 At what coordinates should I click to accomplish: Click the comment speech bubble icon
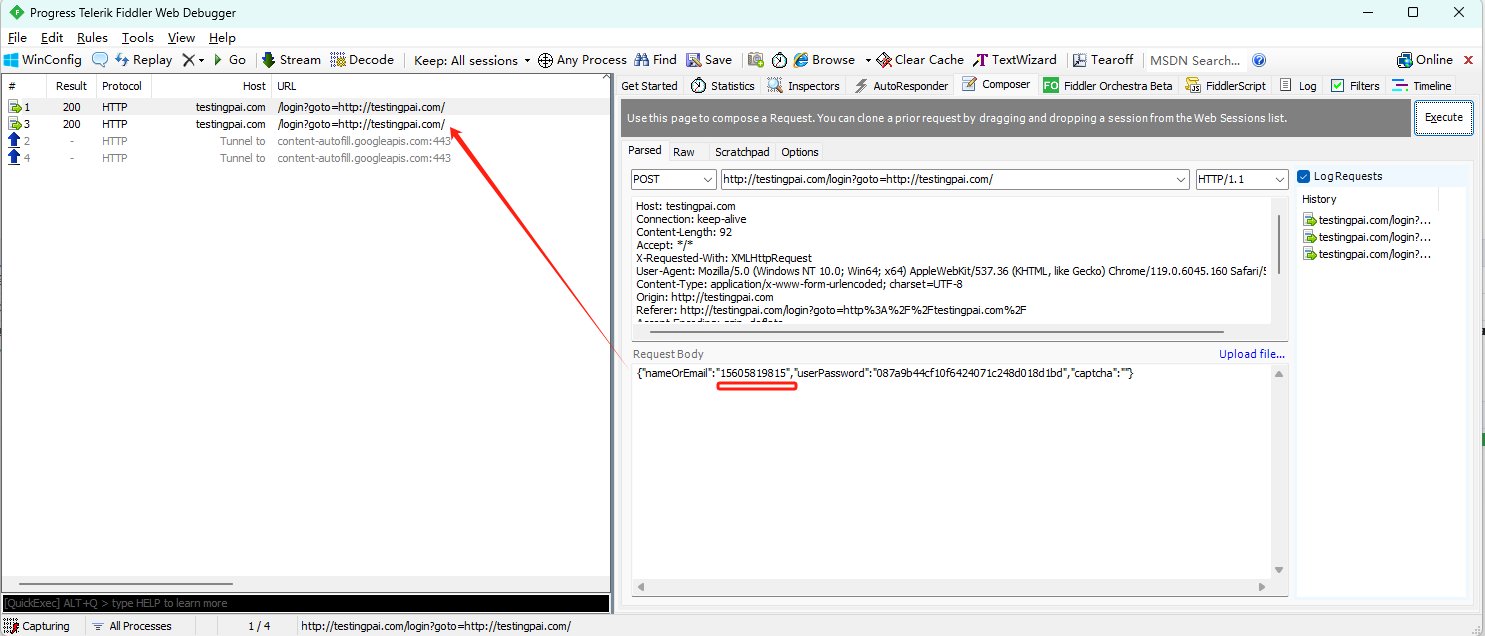point(100,60)
